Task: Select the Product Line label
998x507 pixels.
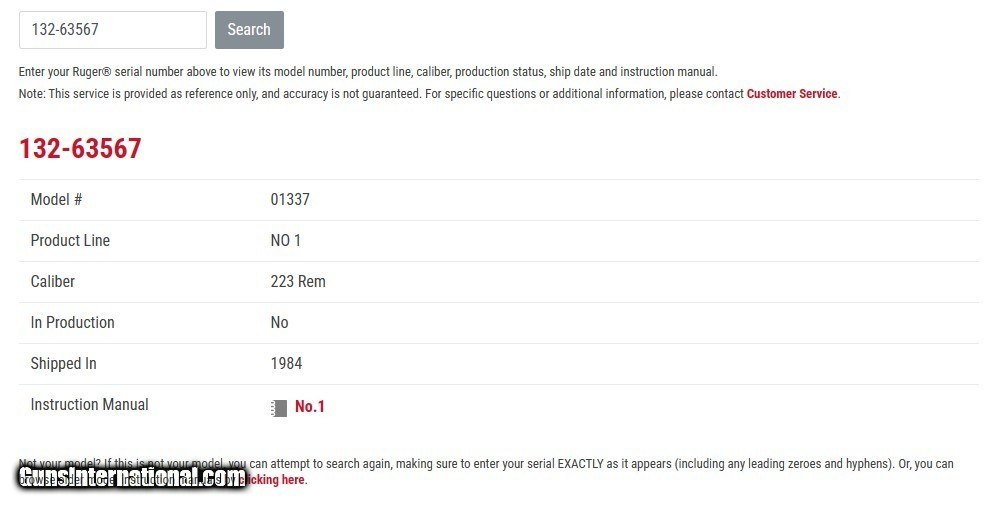Action: 70,241
